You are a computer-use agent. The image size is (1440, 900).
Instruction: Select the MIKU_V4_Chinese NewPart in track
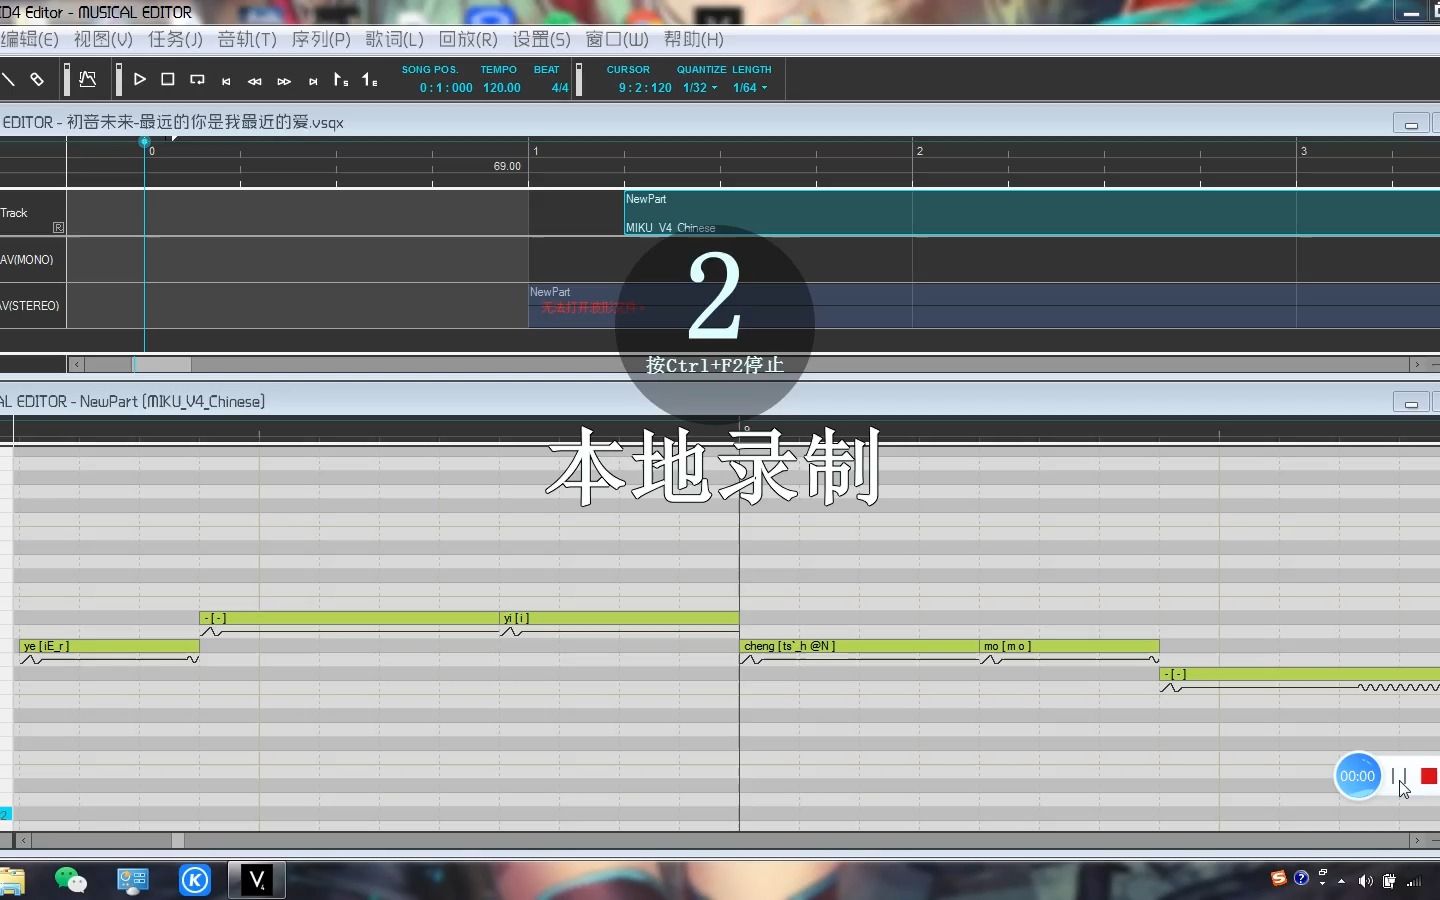click(1031, 213)
